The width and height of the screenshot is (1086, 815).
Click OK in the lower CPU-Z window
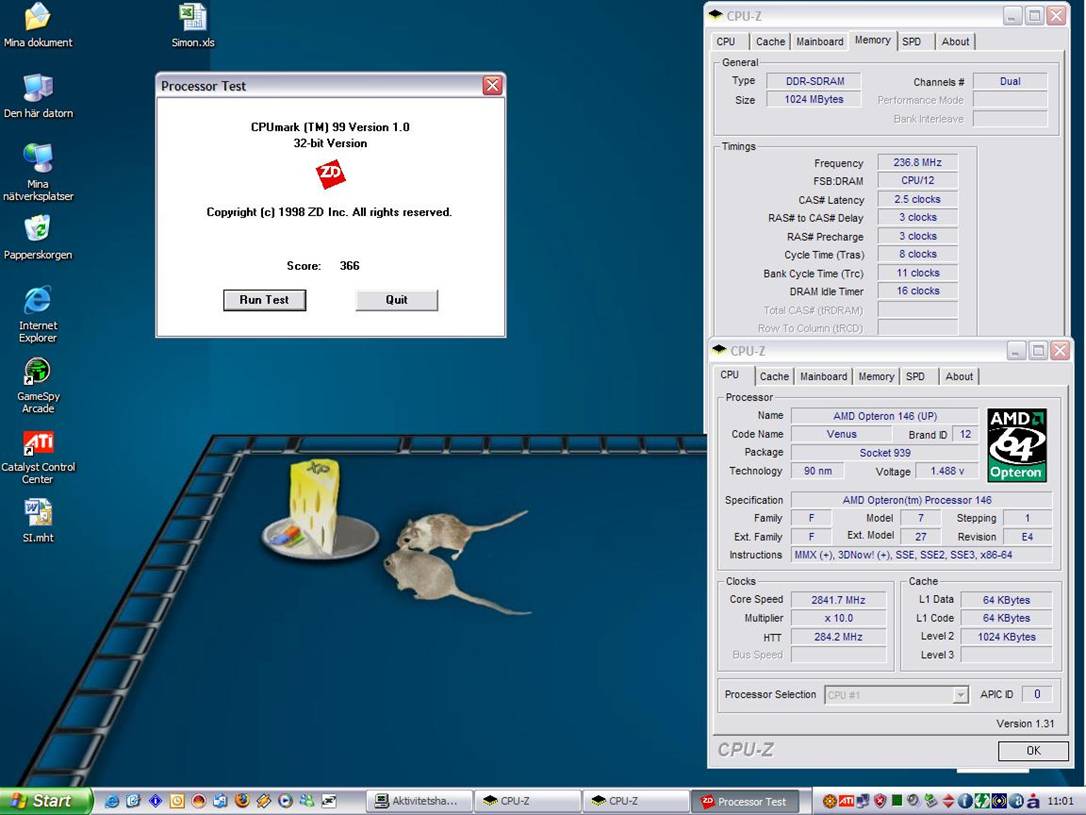pyautogui.click(x=1033, y=751)
